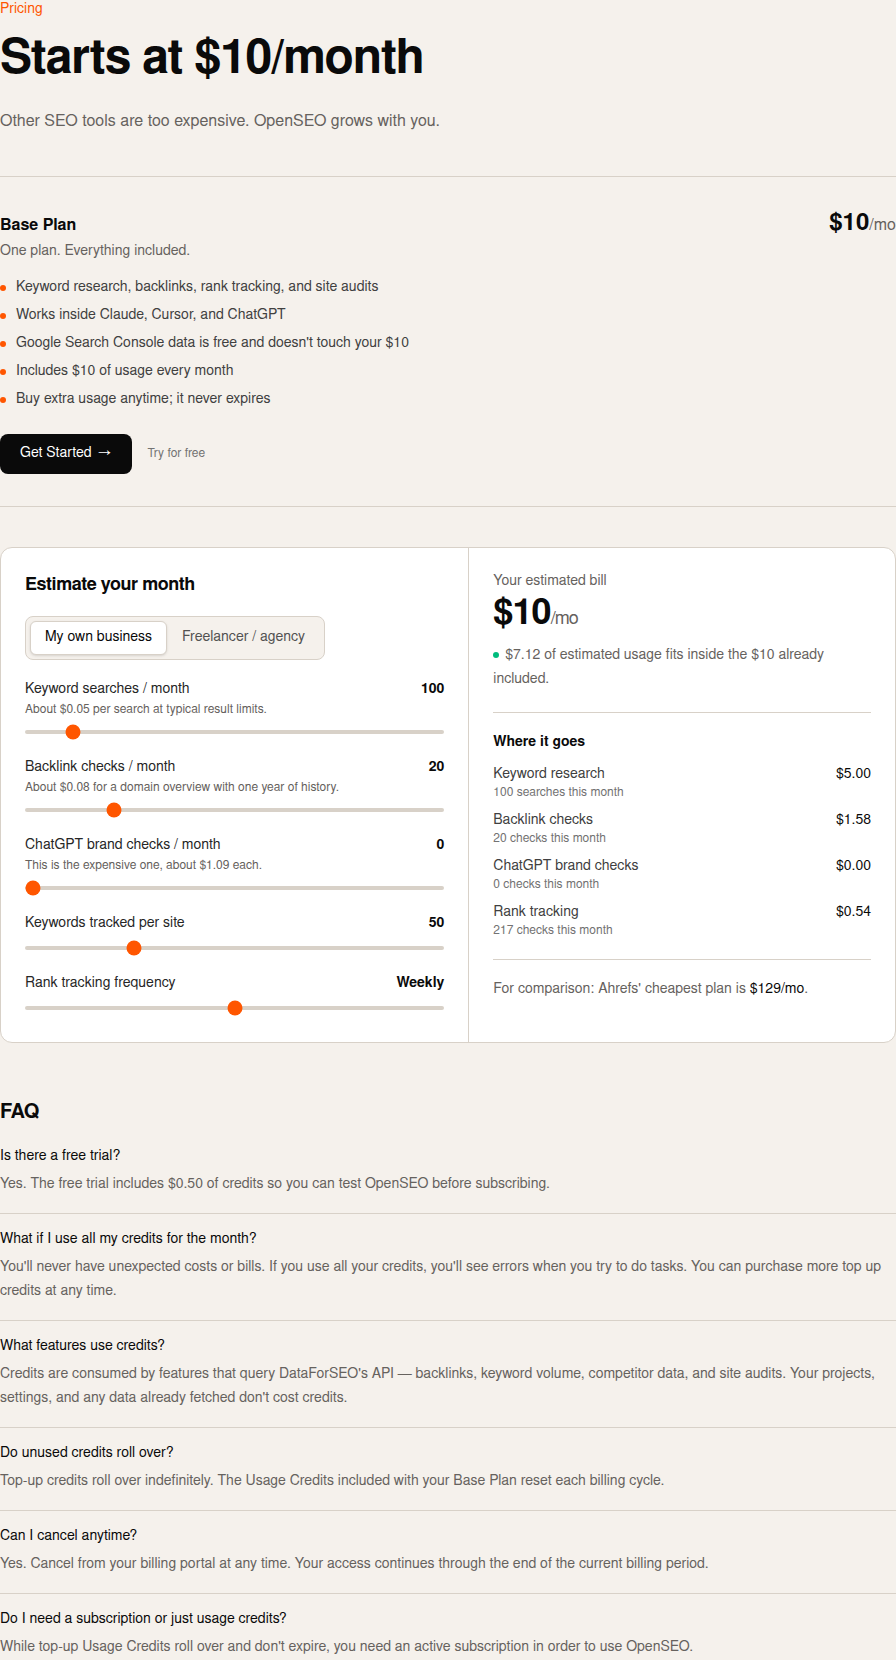Click the FAQ heading

(x=20, y=1111)
